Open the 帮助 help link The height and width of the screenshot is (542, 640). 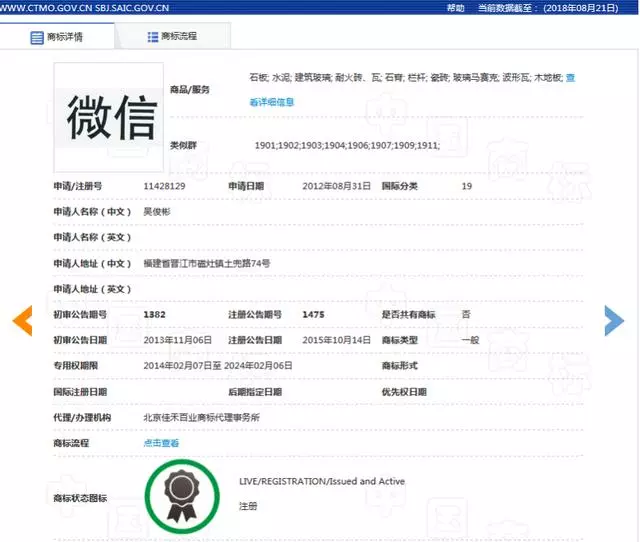pyautogui.click(x=456, y=7)
